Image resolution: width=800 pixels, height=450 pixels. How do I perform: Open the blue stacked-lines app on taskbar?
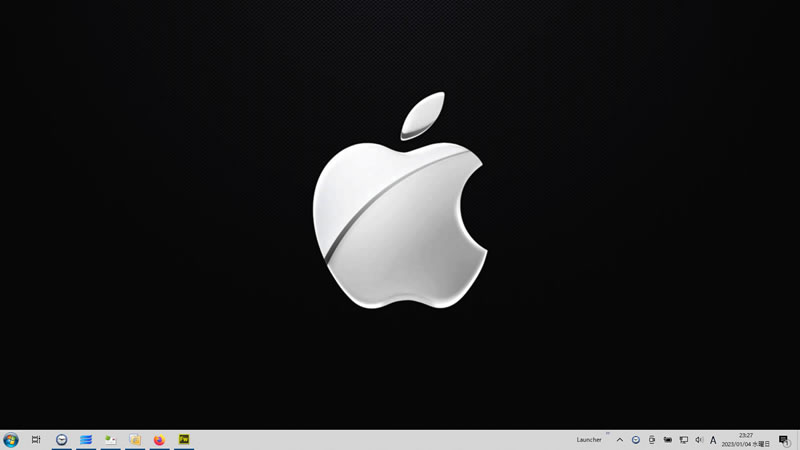pyautogui.click(x=86, y=439)
